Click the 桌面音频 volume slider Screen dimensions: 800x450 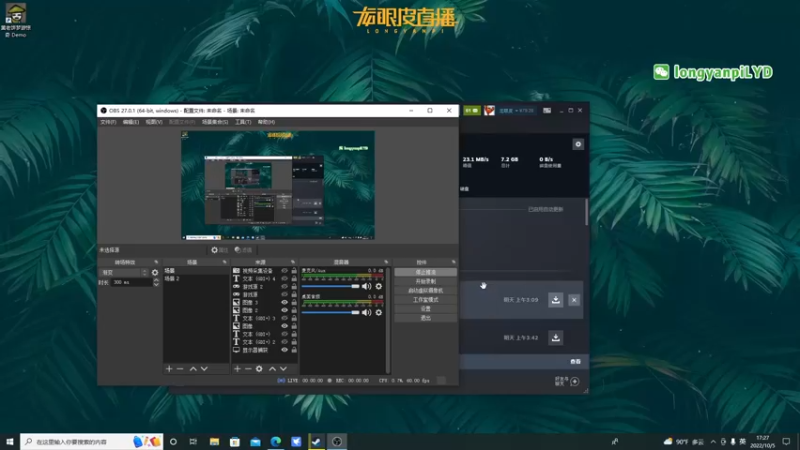click(x=331, y=312)
